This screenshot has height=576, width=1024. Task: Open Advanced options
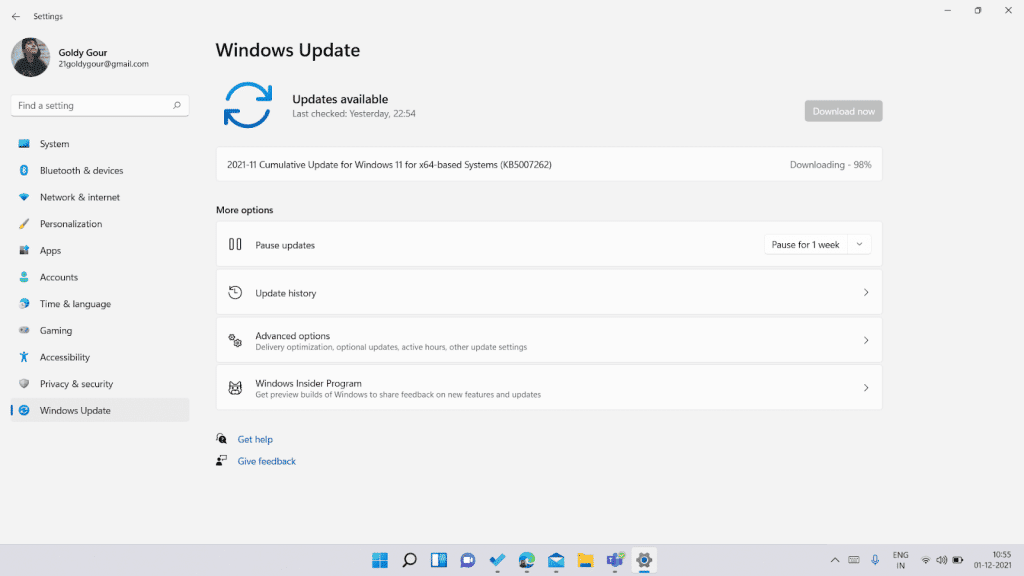click(549, 340)
